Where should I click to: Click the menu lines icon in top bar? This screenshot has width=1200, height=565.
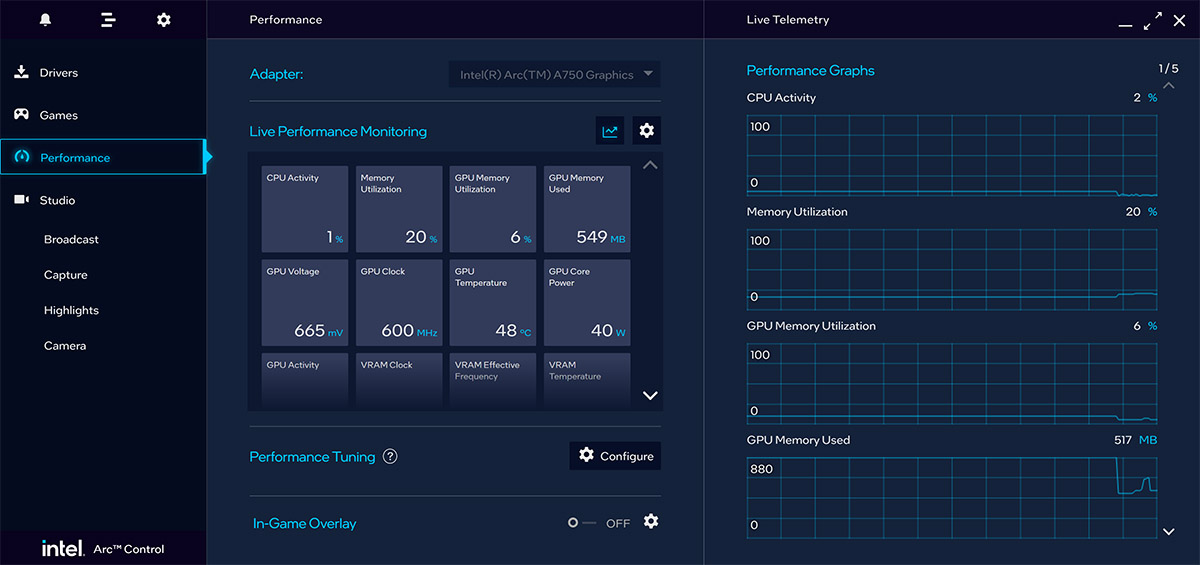click(108, 20)
